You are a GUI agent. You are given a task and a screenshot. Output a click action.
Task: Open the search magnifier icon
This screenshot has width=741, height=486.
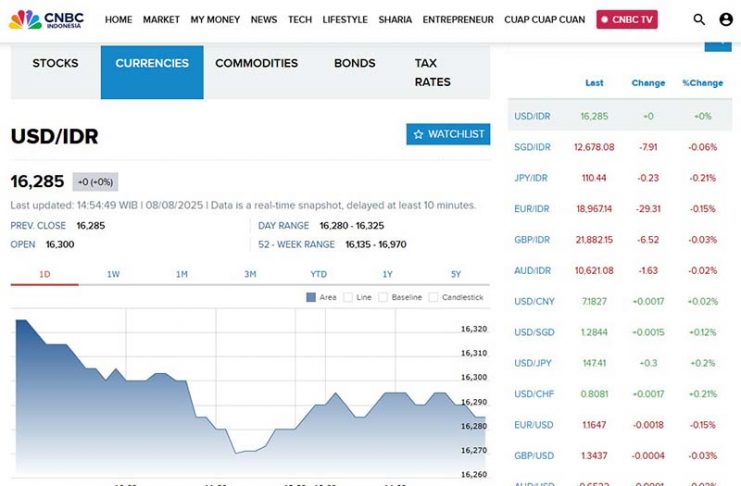click(699, 19)
